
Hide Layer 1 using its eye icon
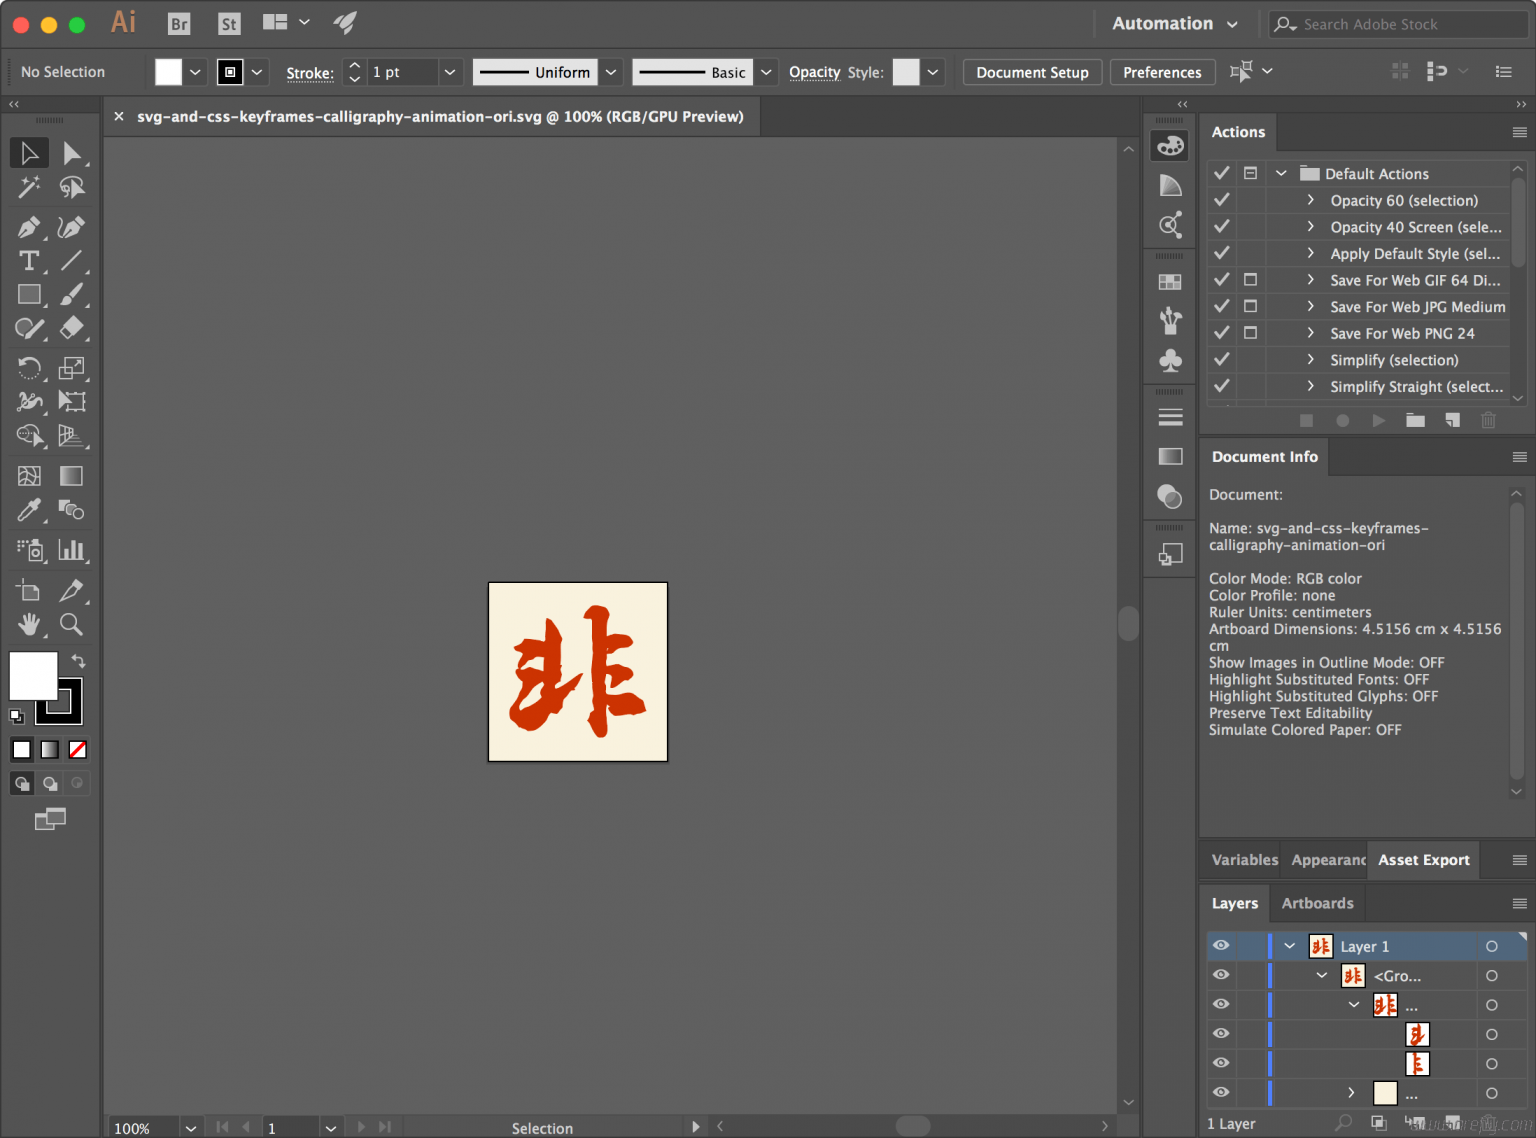1221,946
